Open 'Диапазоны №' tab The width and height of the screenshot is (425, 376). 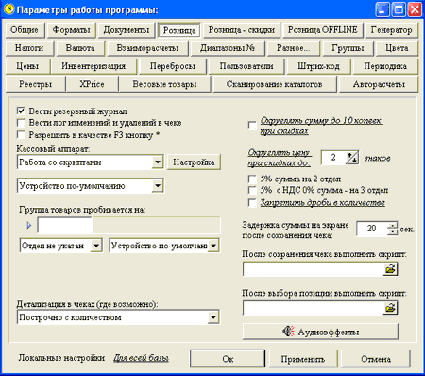(x=228, y=48)
